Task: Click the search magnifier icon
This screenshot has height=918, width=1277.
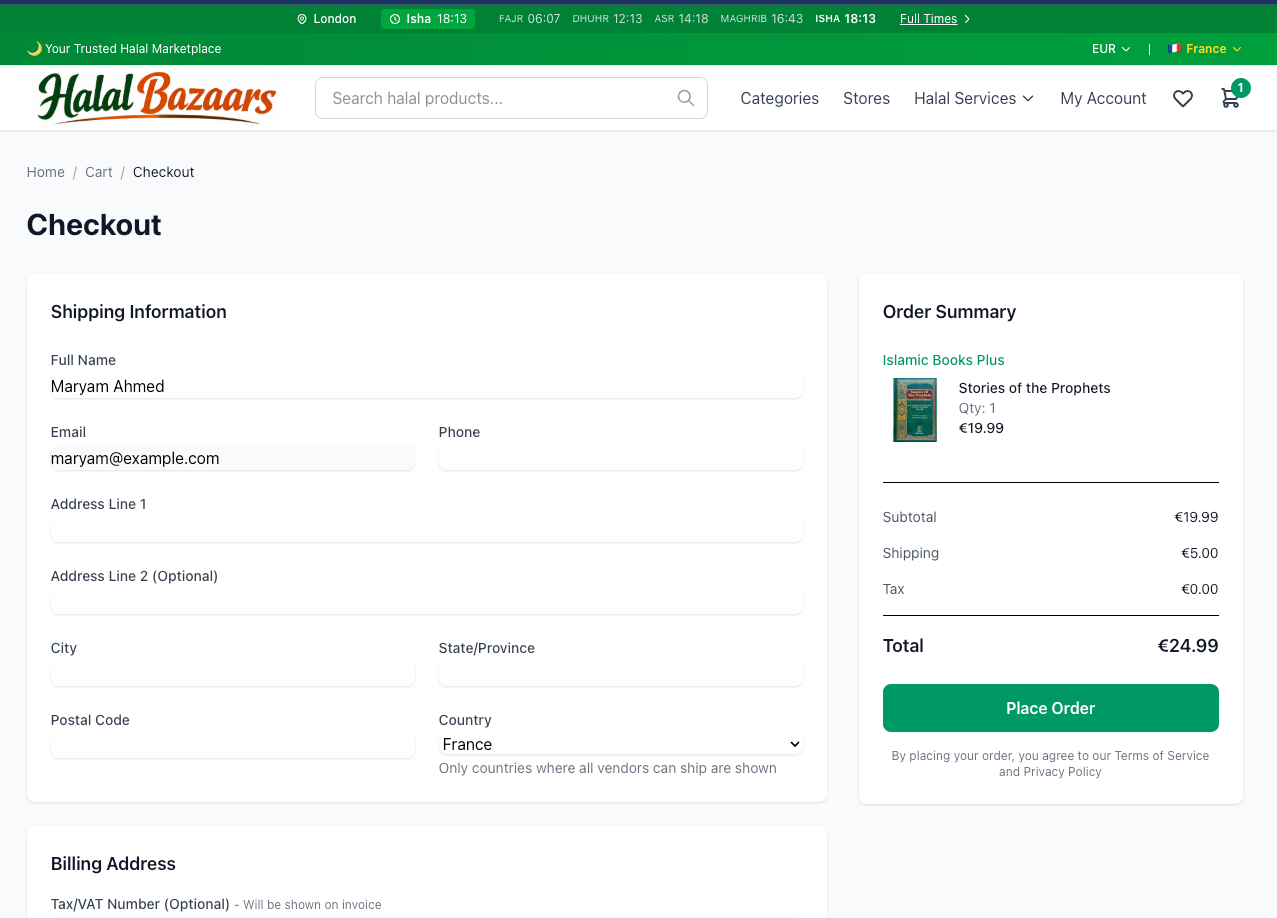Action: (x=686, y=98)
